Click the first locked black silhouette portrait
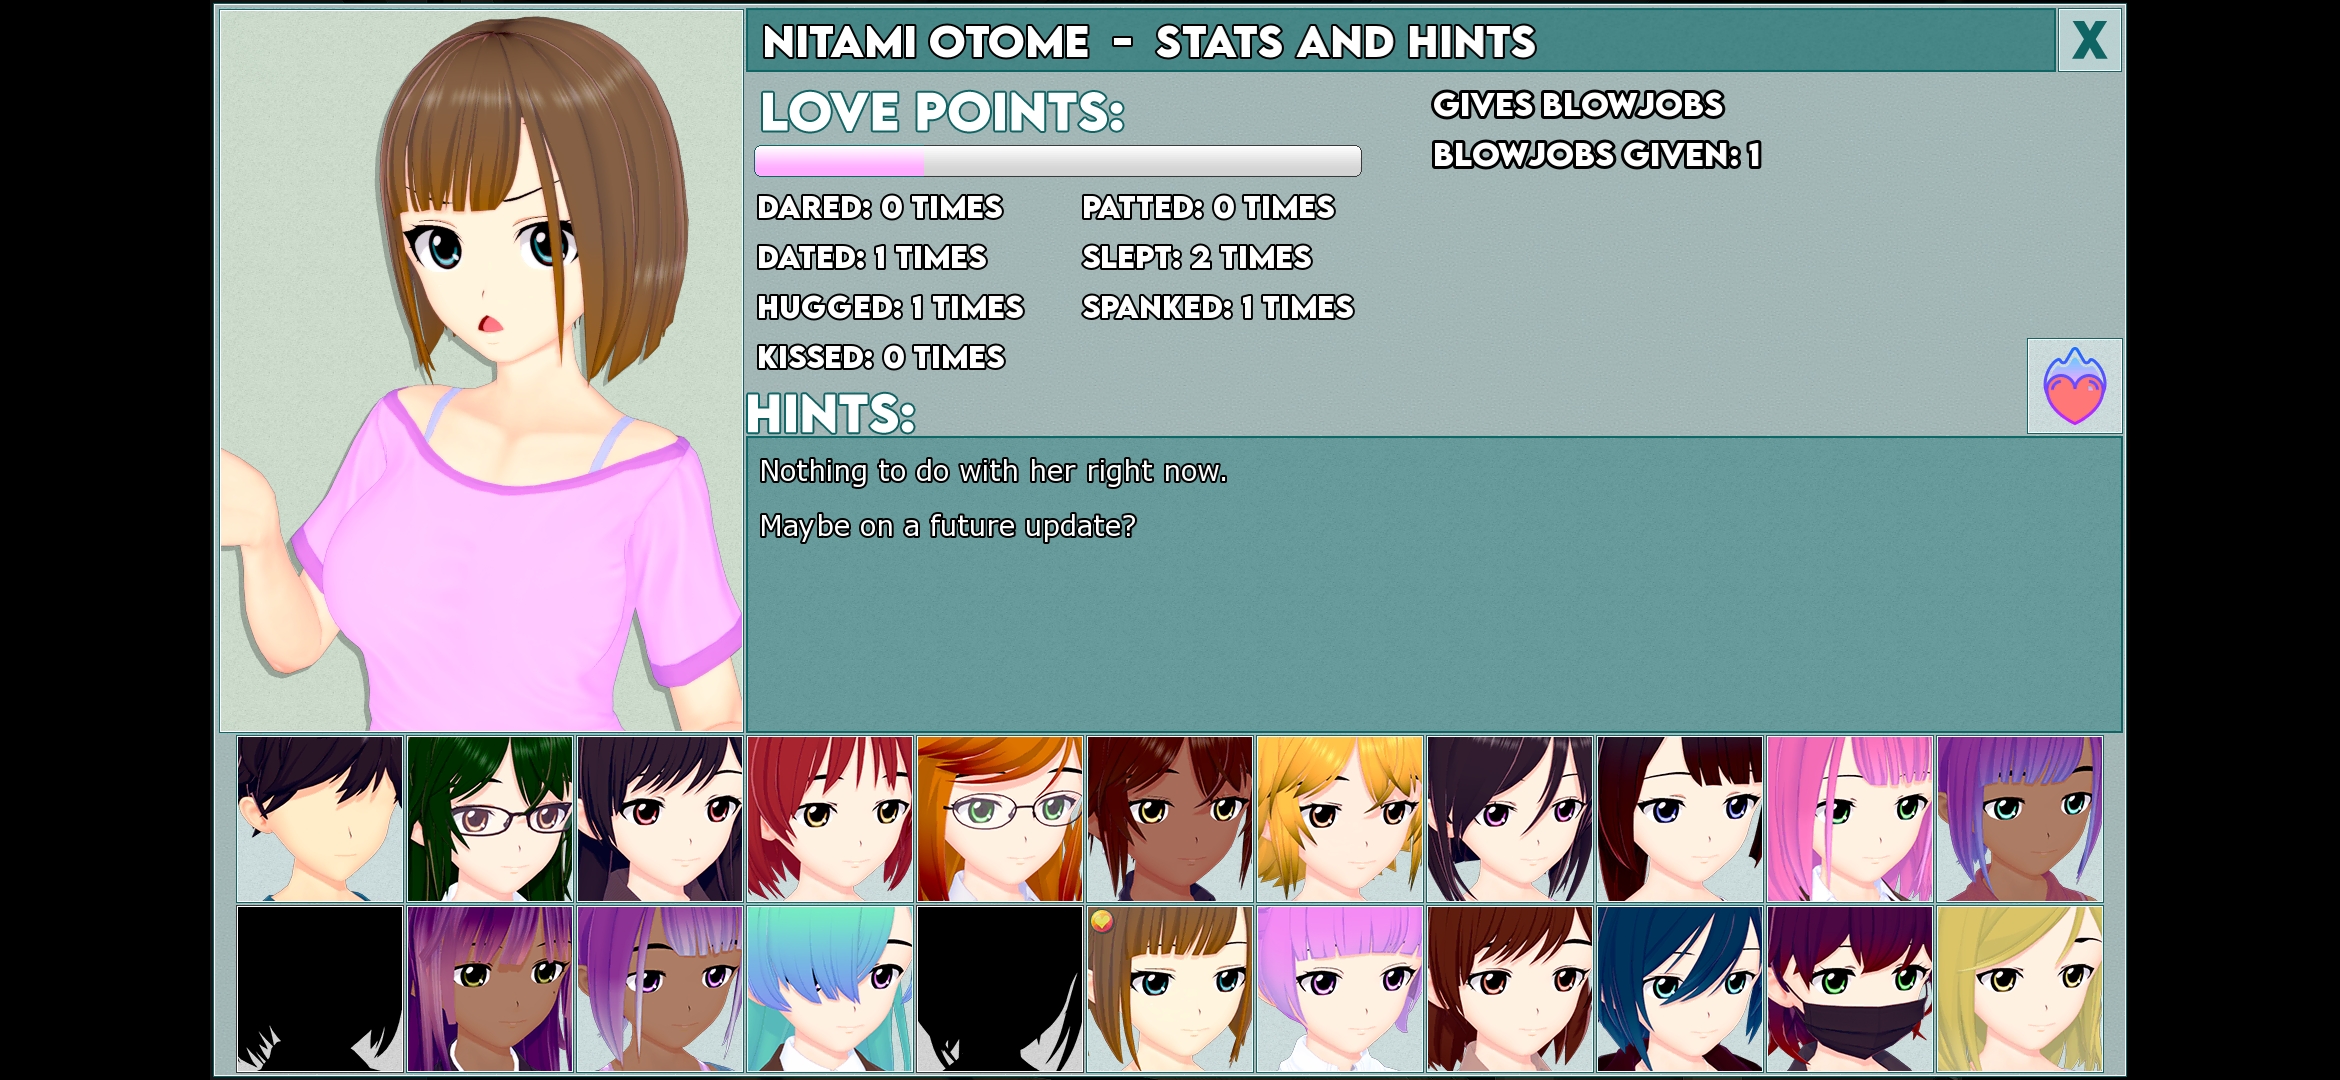This screenshot has width=2340, height=1080. [x=320, y=989]
